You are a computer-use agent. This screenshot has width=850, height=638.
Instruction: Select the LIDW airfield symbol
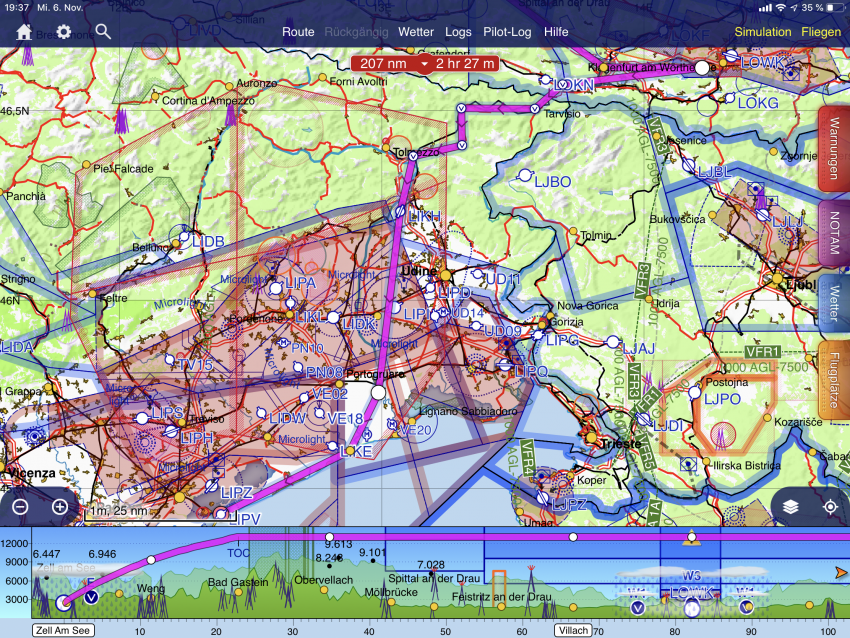point(261,414)
